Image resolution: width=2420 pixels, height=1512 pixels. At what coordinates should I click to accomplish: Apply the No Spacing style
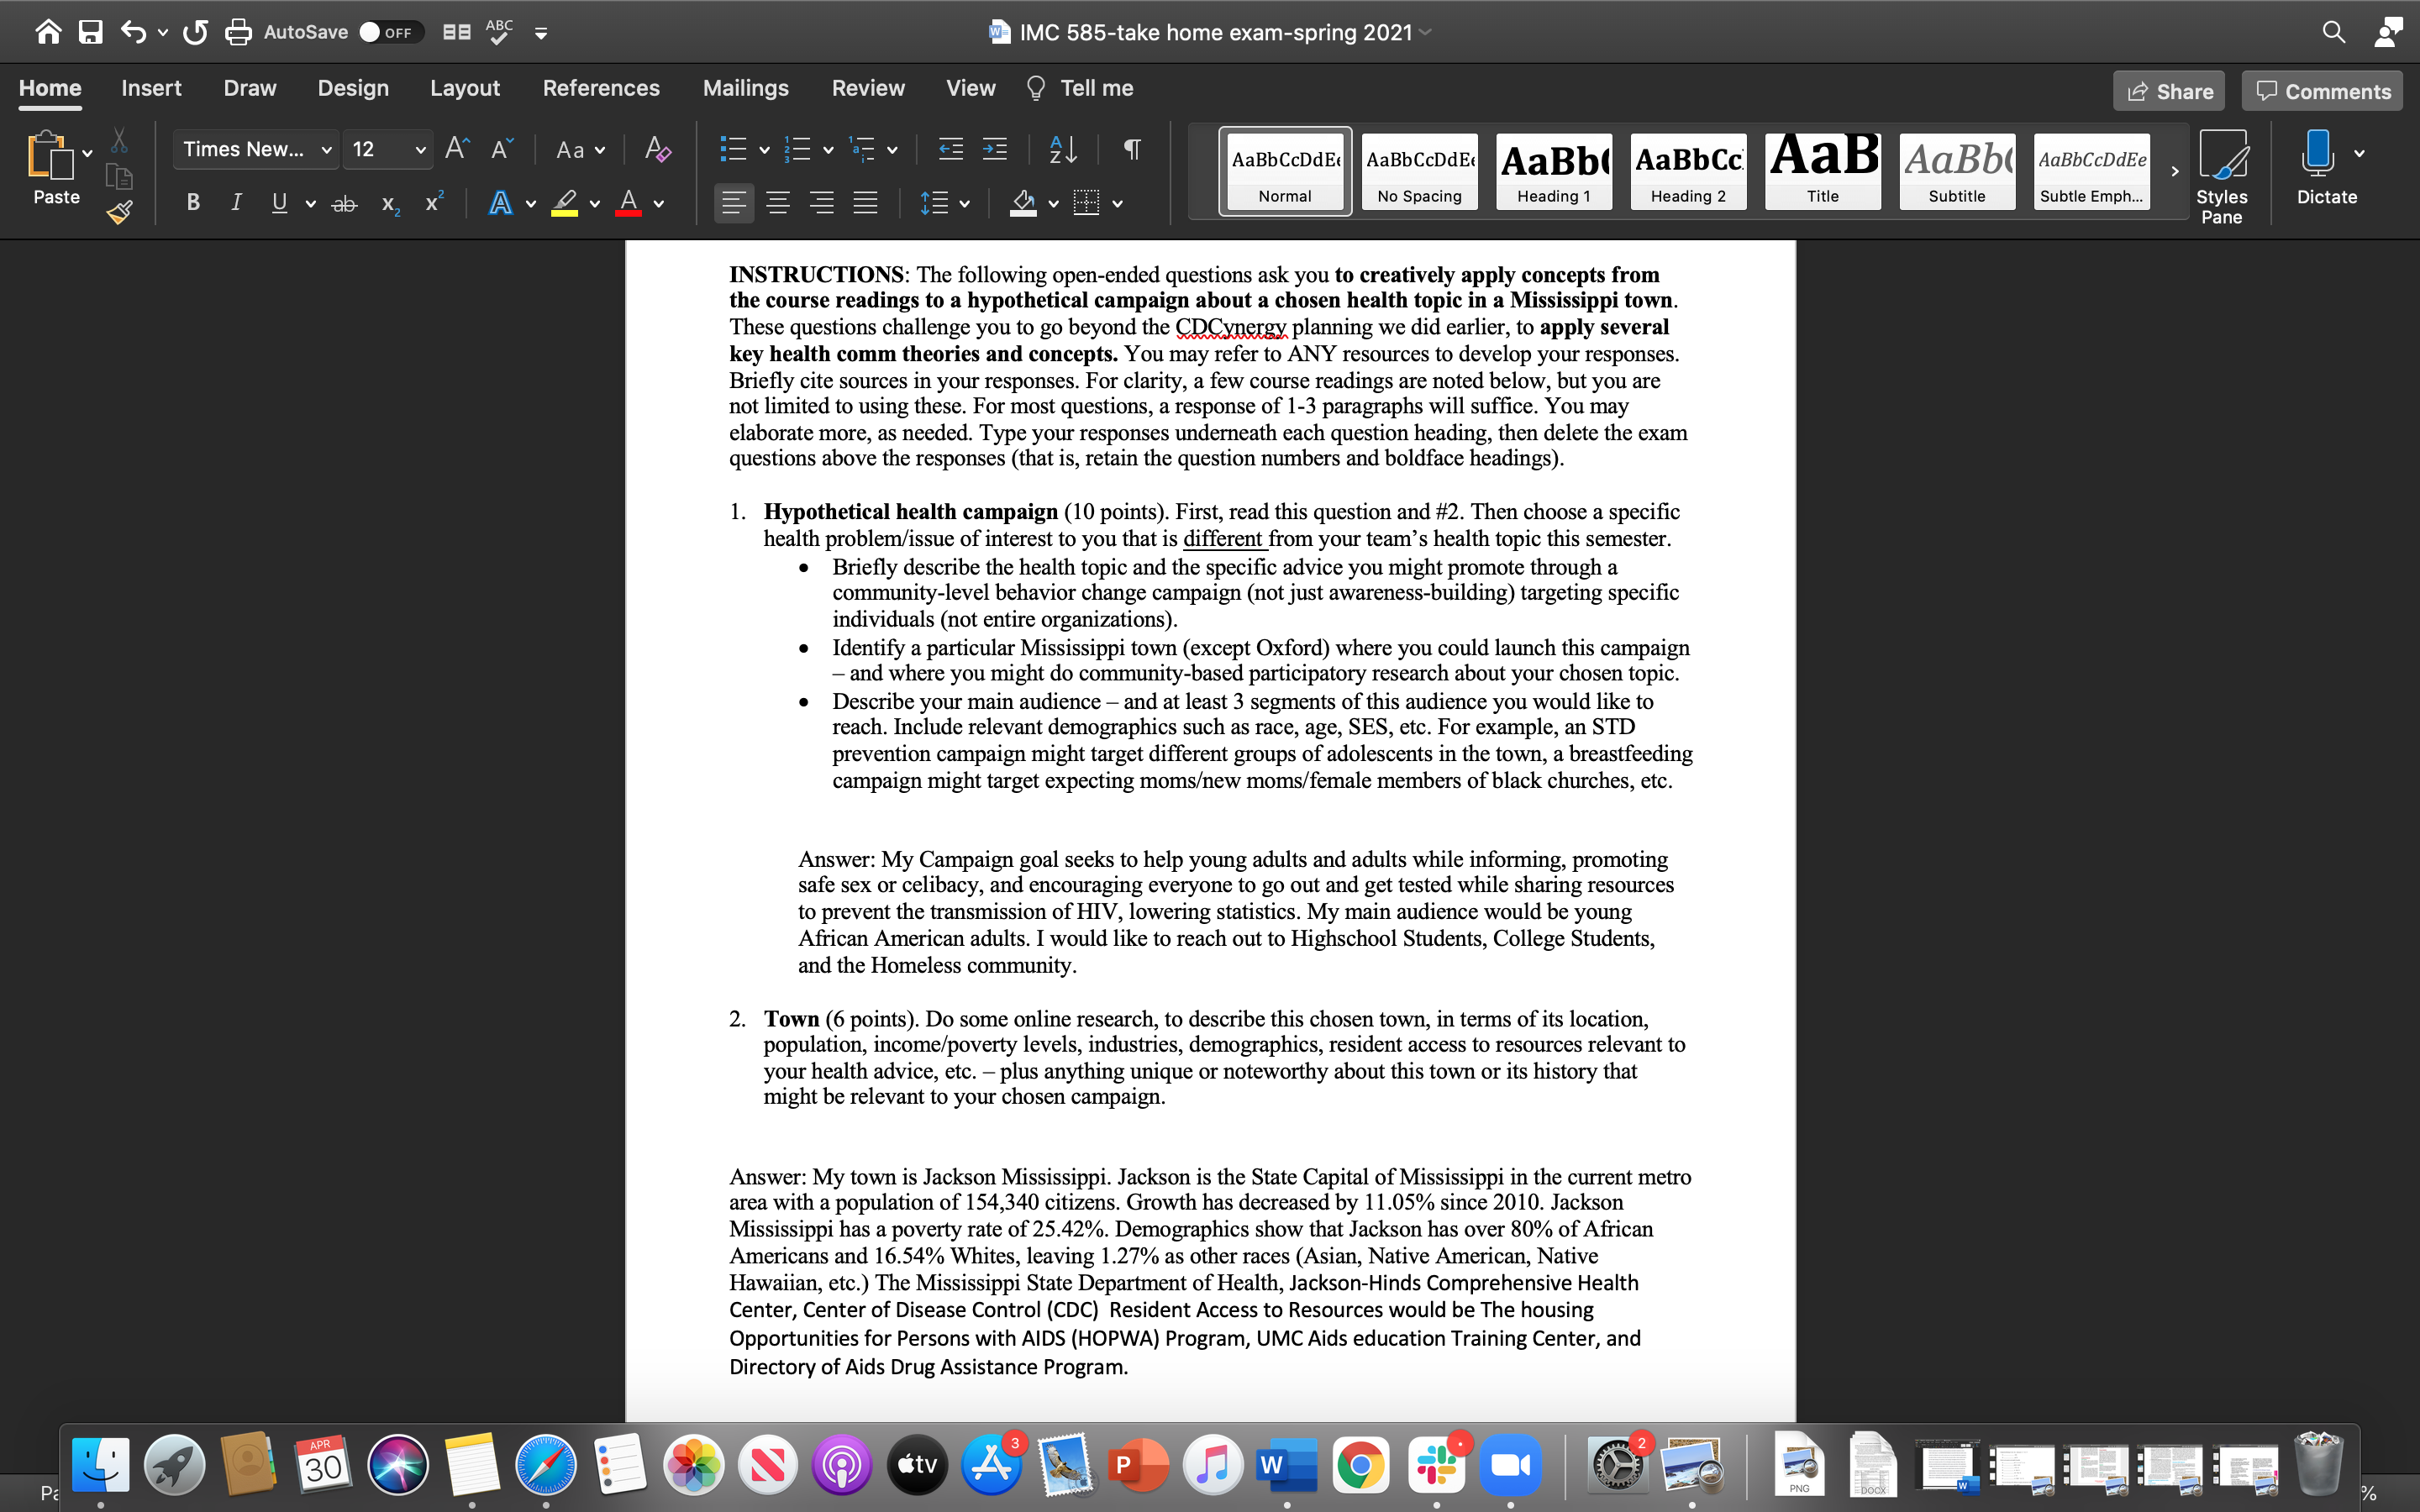click(1419, 171)
